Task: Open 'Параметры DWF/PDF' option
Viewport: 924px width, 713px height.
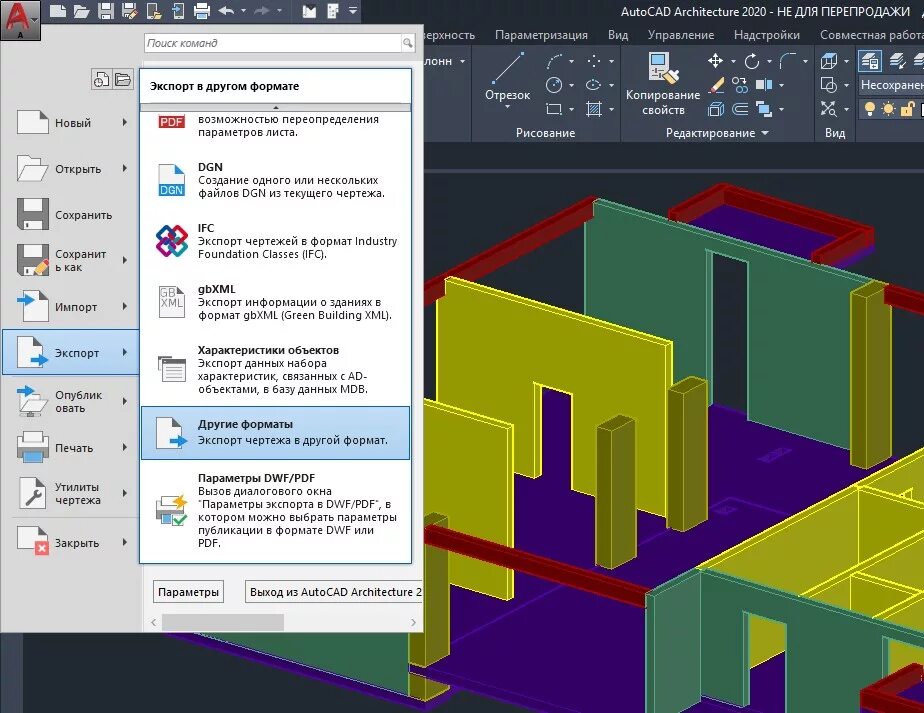Action: [x=275, y=510]
